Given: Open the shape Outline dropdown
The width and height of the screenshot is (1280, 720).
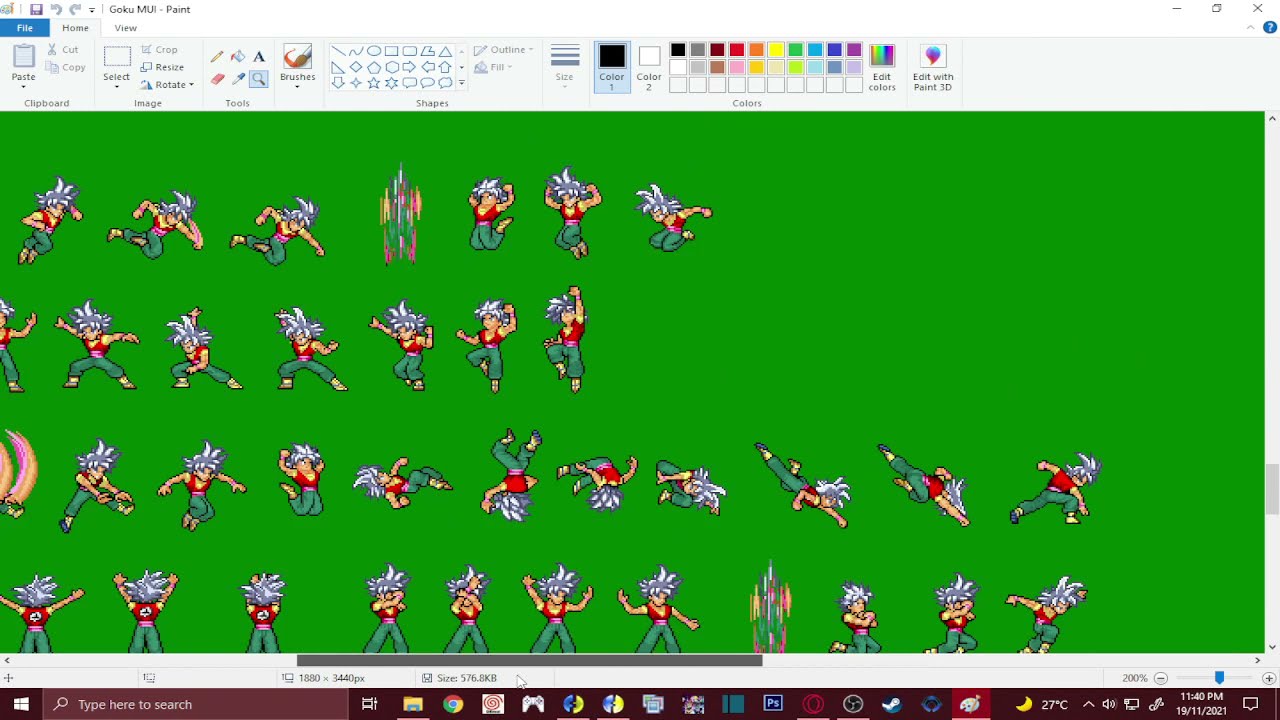Looking at the screenshot, I should coord(504,50).
